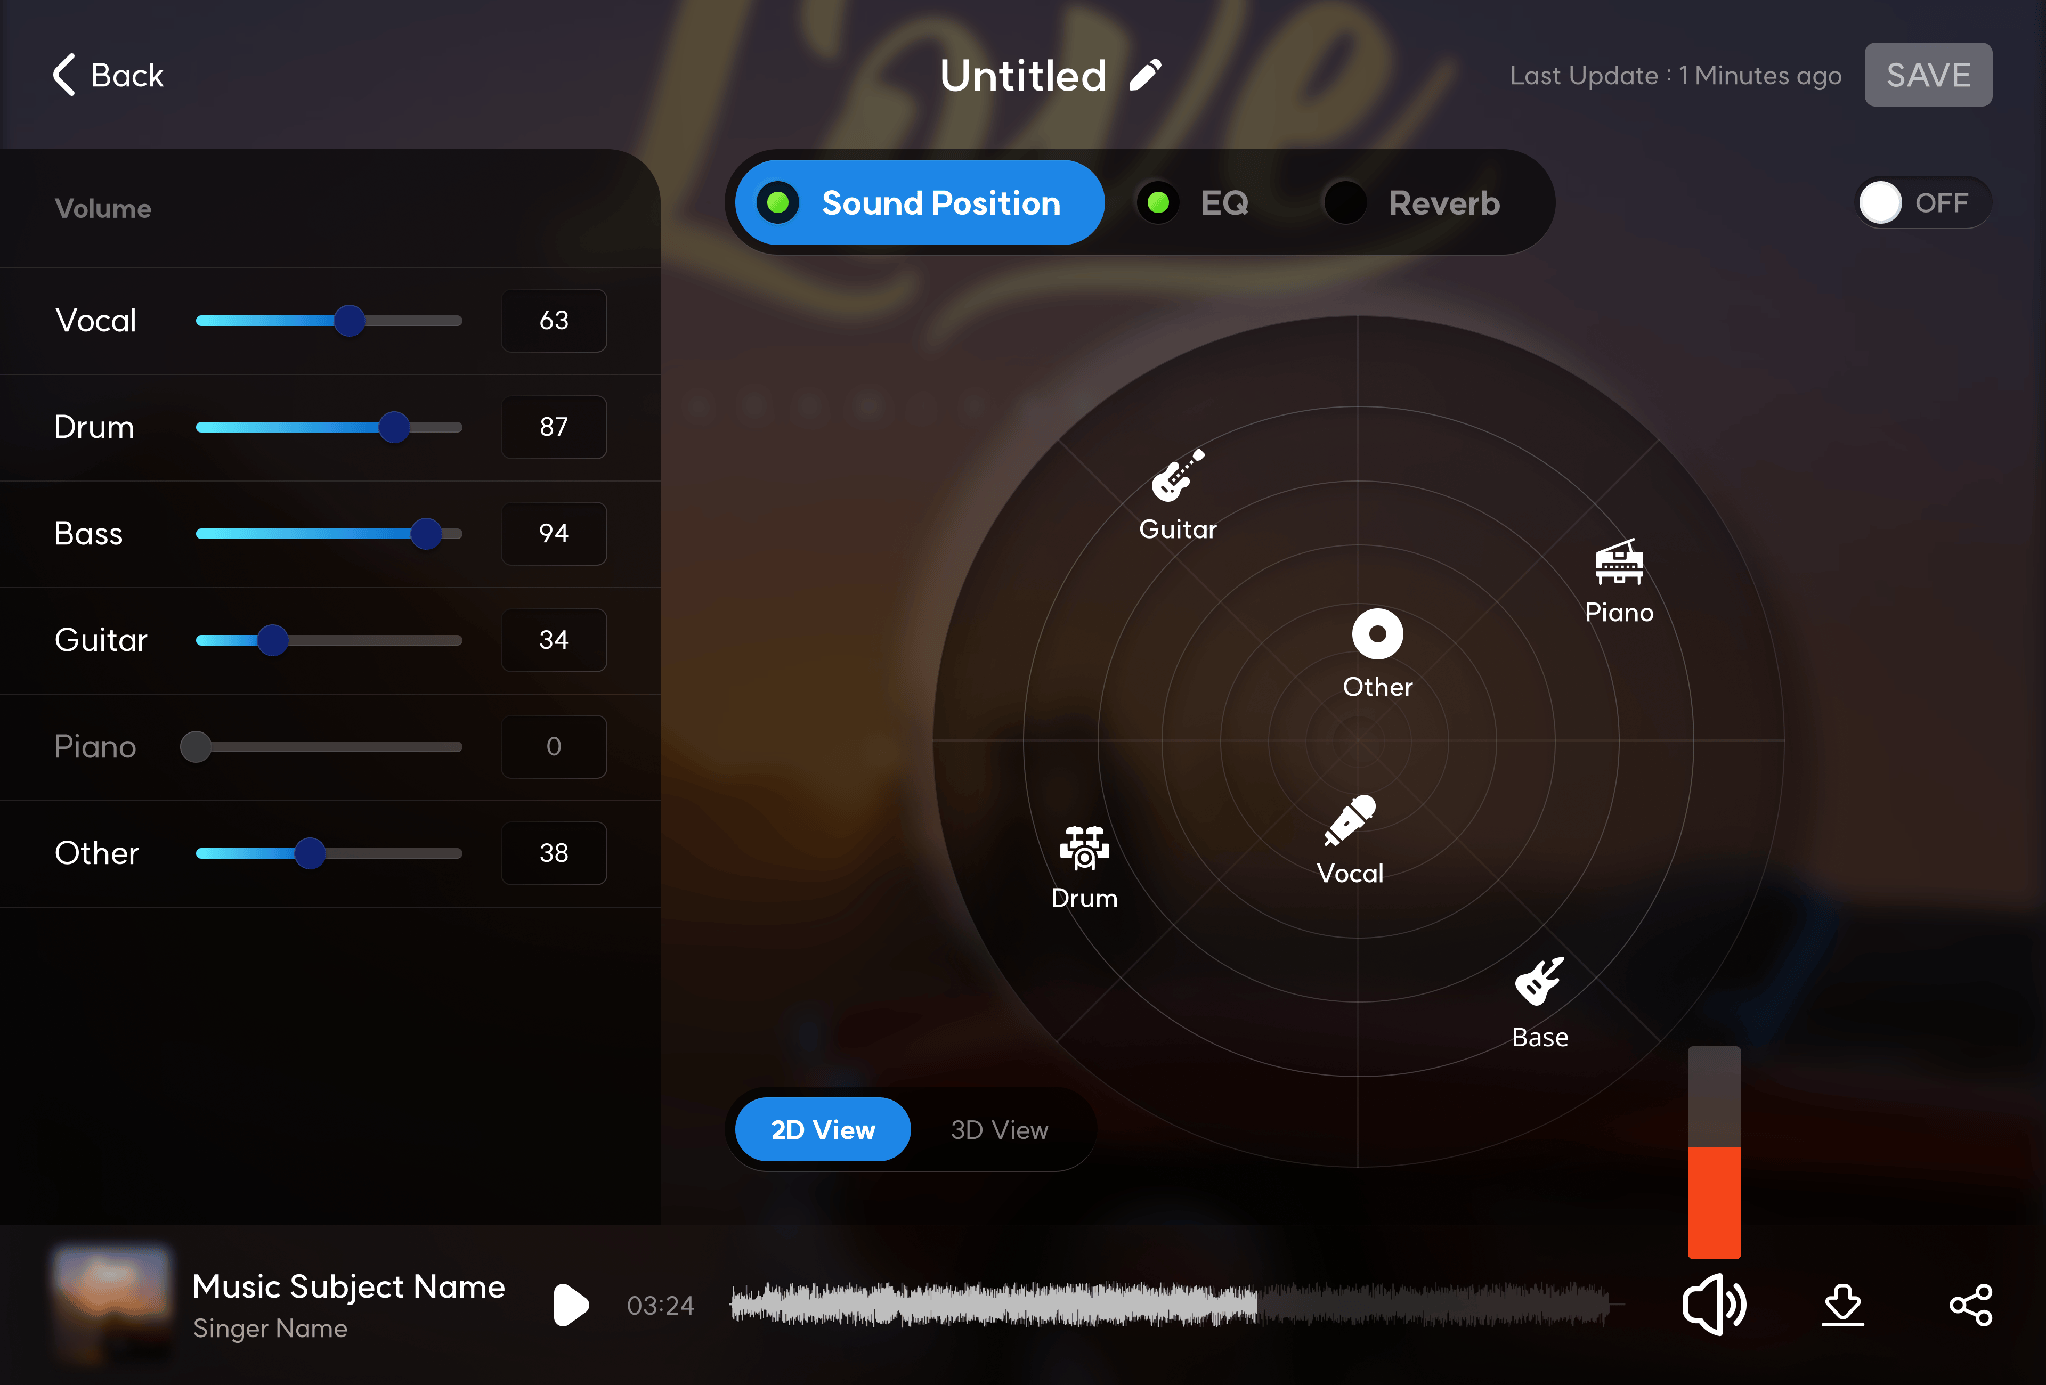
Task: Click the Vocal volume value field 63
Action: click(553, 320)
